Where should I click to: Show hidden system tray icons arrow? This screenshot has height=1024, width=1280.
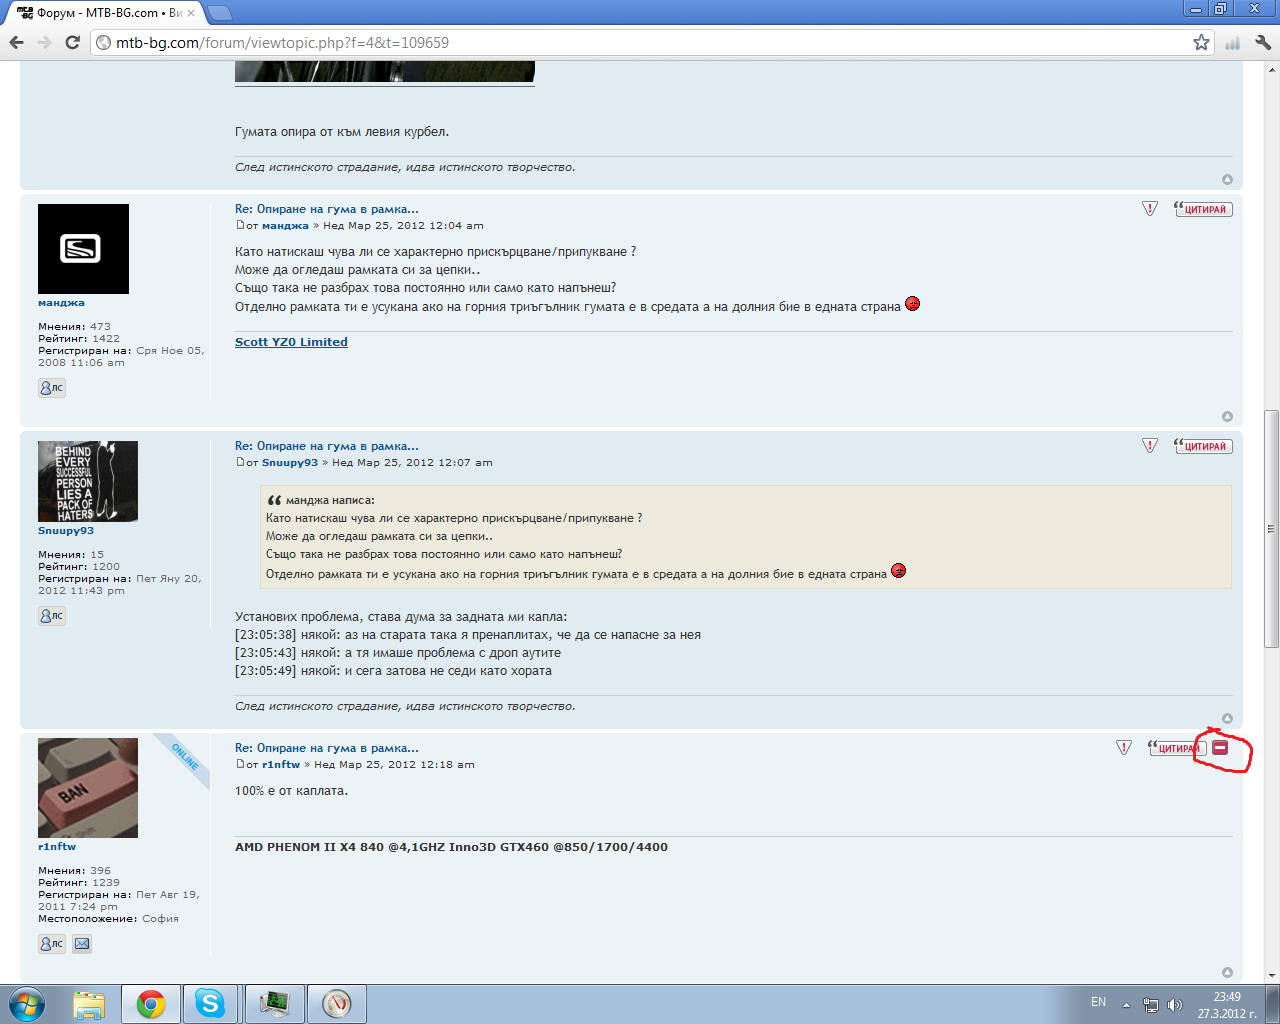(1126, 1004)
